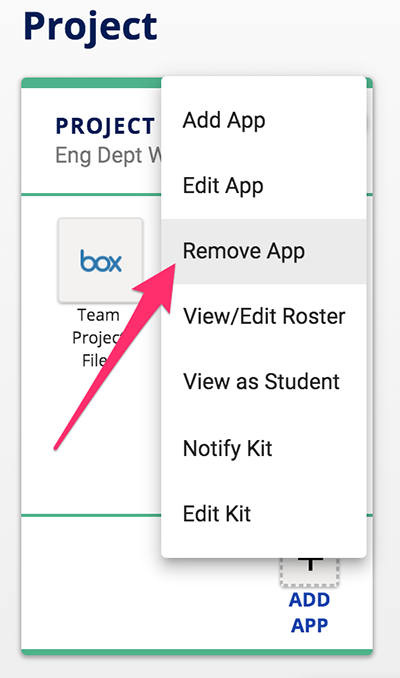Click the Team Project Files label
Screen dimensions: 400x678
coord(97,337)
